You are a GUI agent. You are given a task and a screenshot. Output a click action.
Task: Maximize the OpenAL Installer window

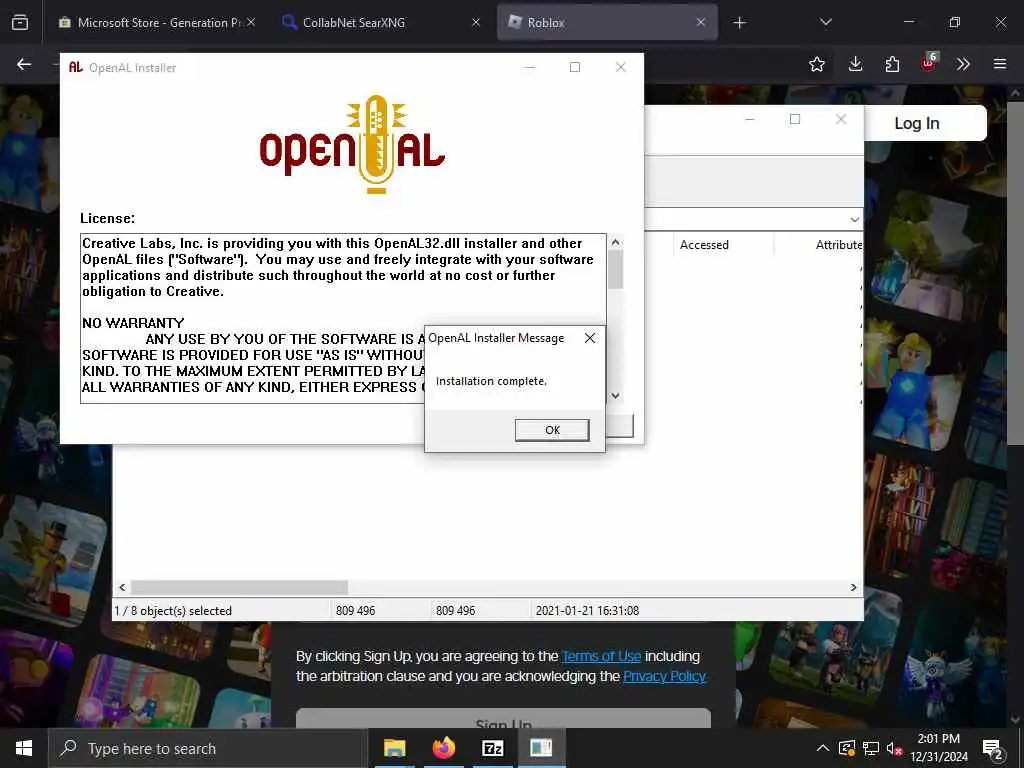click(575, 67)
